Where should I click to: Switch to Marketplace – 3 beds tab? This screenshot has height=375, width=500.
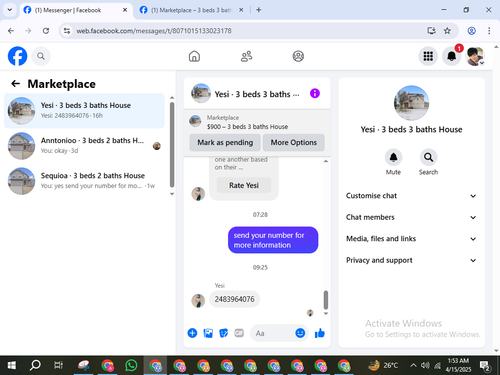192,10
